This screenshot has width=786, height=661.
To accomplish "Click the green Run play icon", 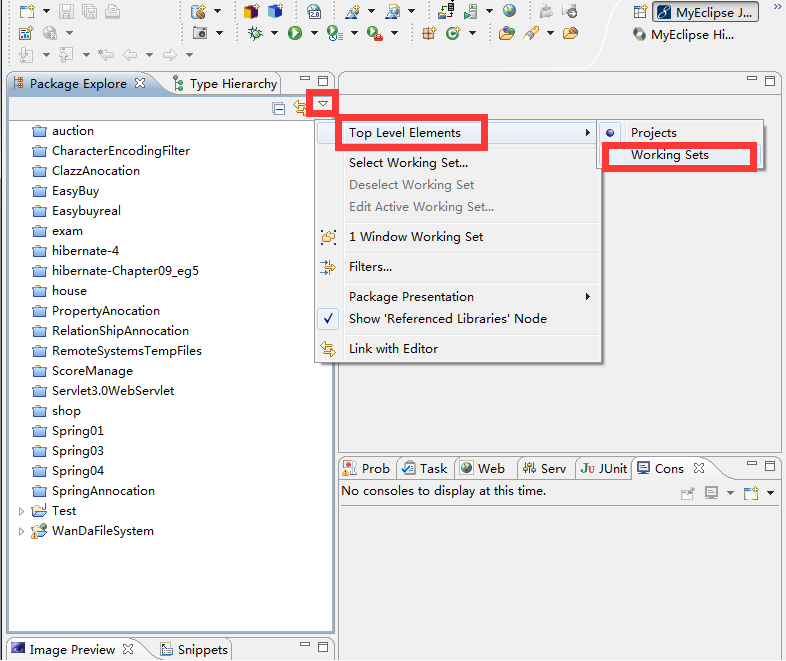I will 295,33.
